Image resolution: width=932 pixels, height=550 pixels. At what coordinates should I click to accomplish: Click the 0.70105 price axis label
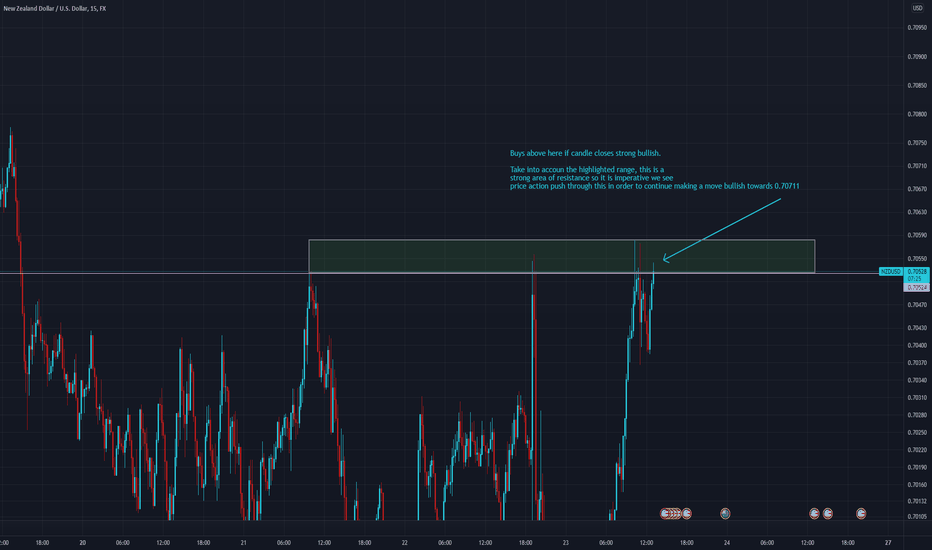917,516
